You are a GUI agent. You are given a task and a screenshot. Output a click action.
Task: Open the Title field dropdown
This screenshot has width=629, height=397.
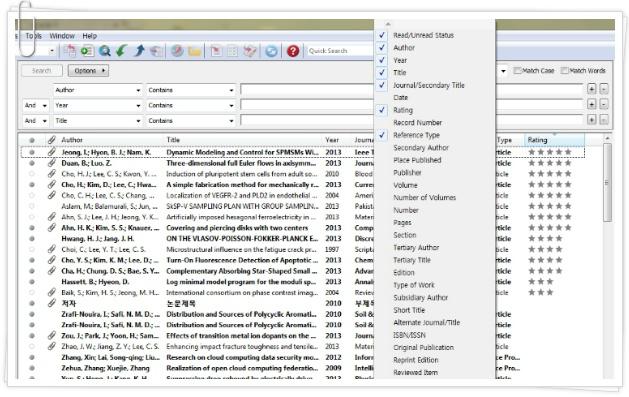[138, 121]
